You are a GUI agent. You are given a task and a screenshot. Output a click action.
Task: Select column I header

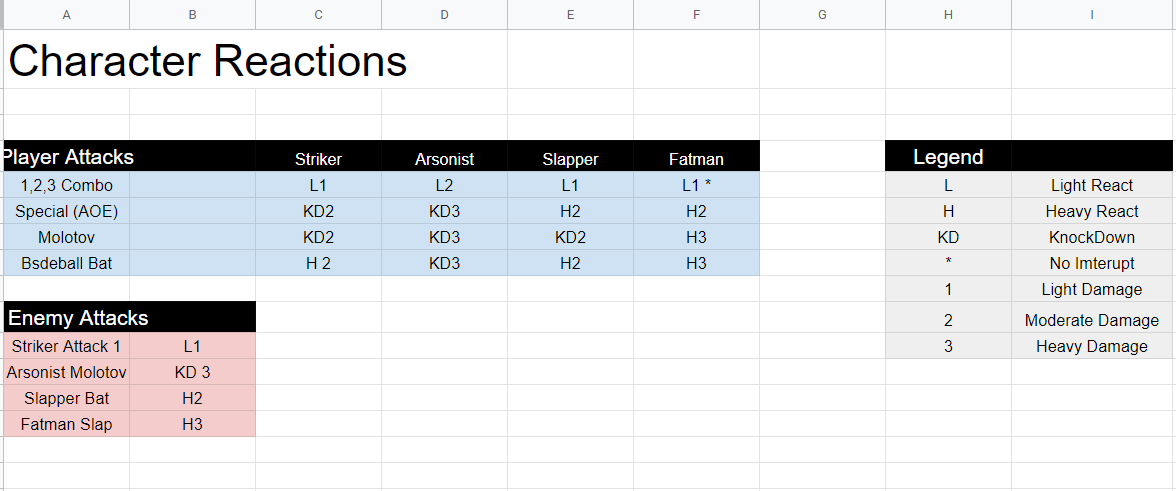coord(1092,14)
